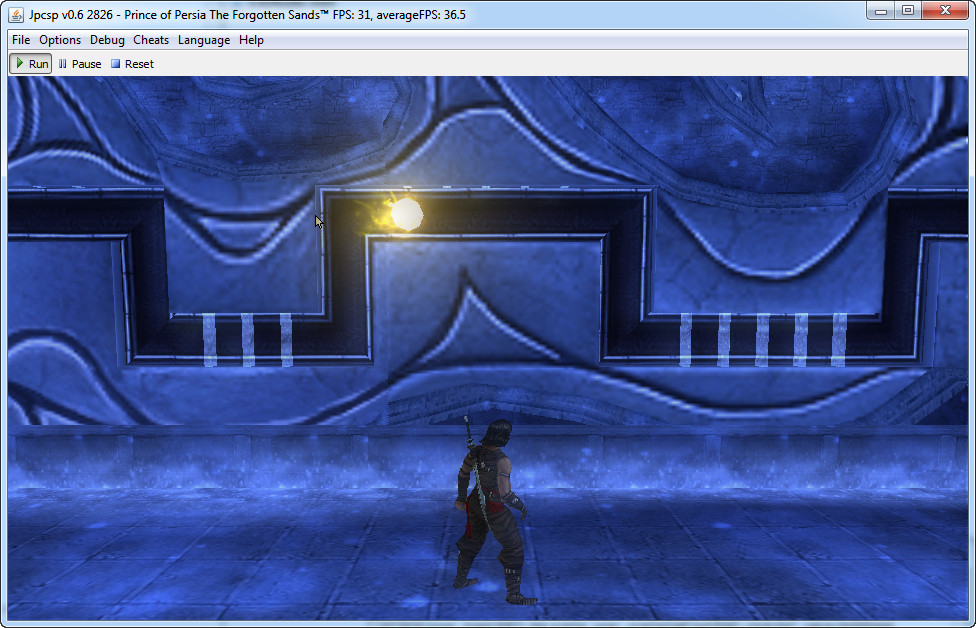Expand the Cheats menu
Viewport: 976px width, 628px height.
pyautogui.click(x=151, y=40)
